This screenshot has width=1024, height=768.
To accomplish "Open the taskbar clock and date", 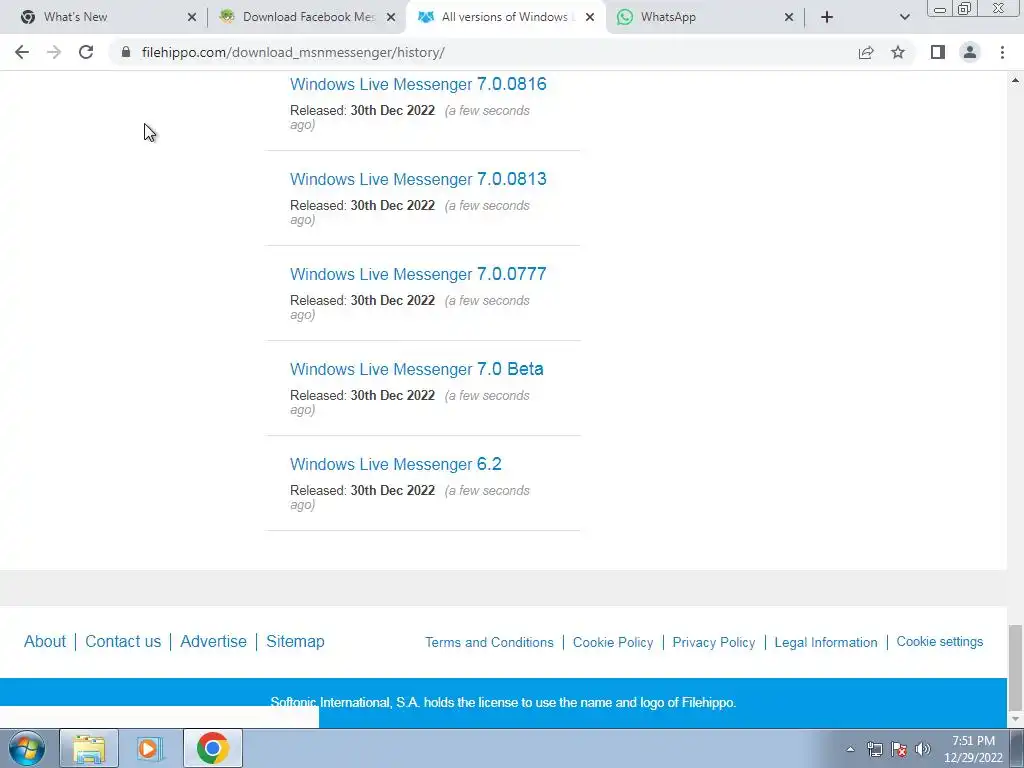I will (x=973, y=749).
